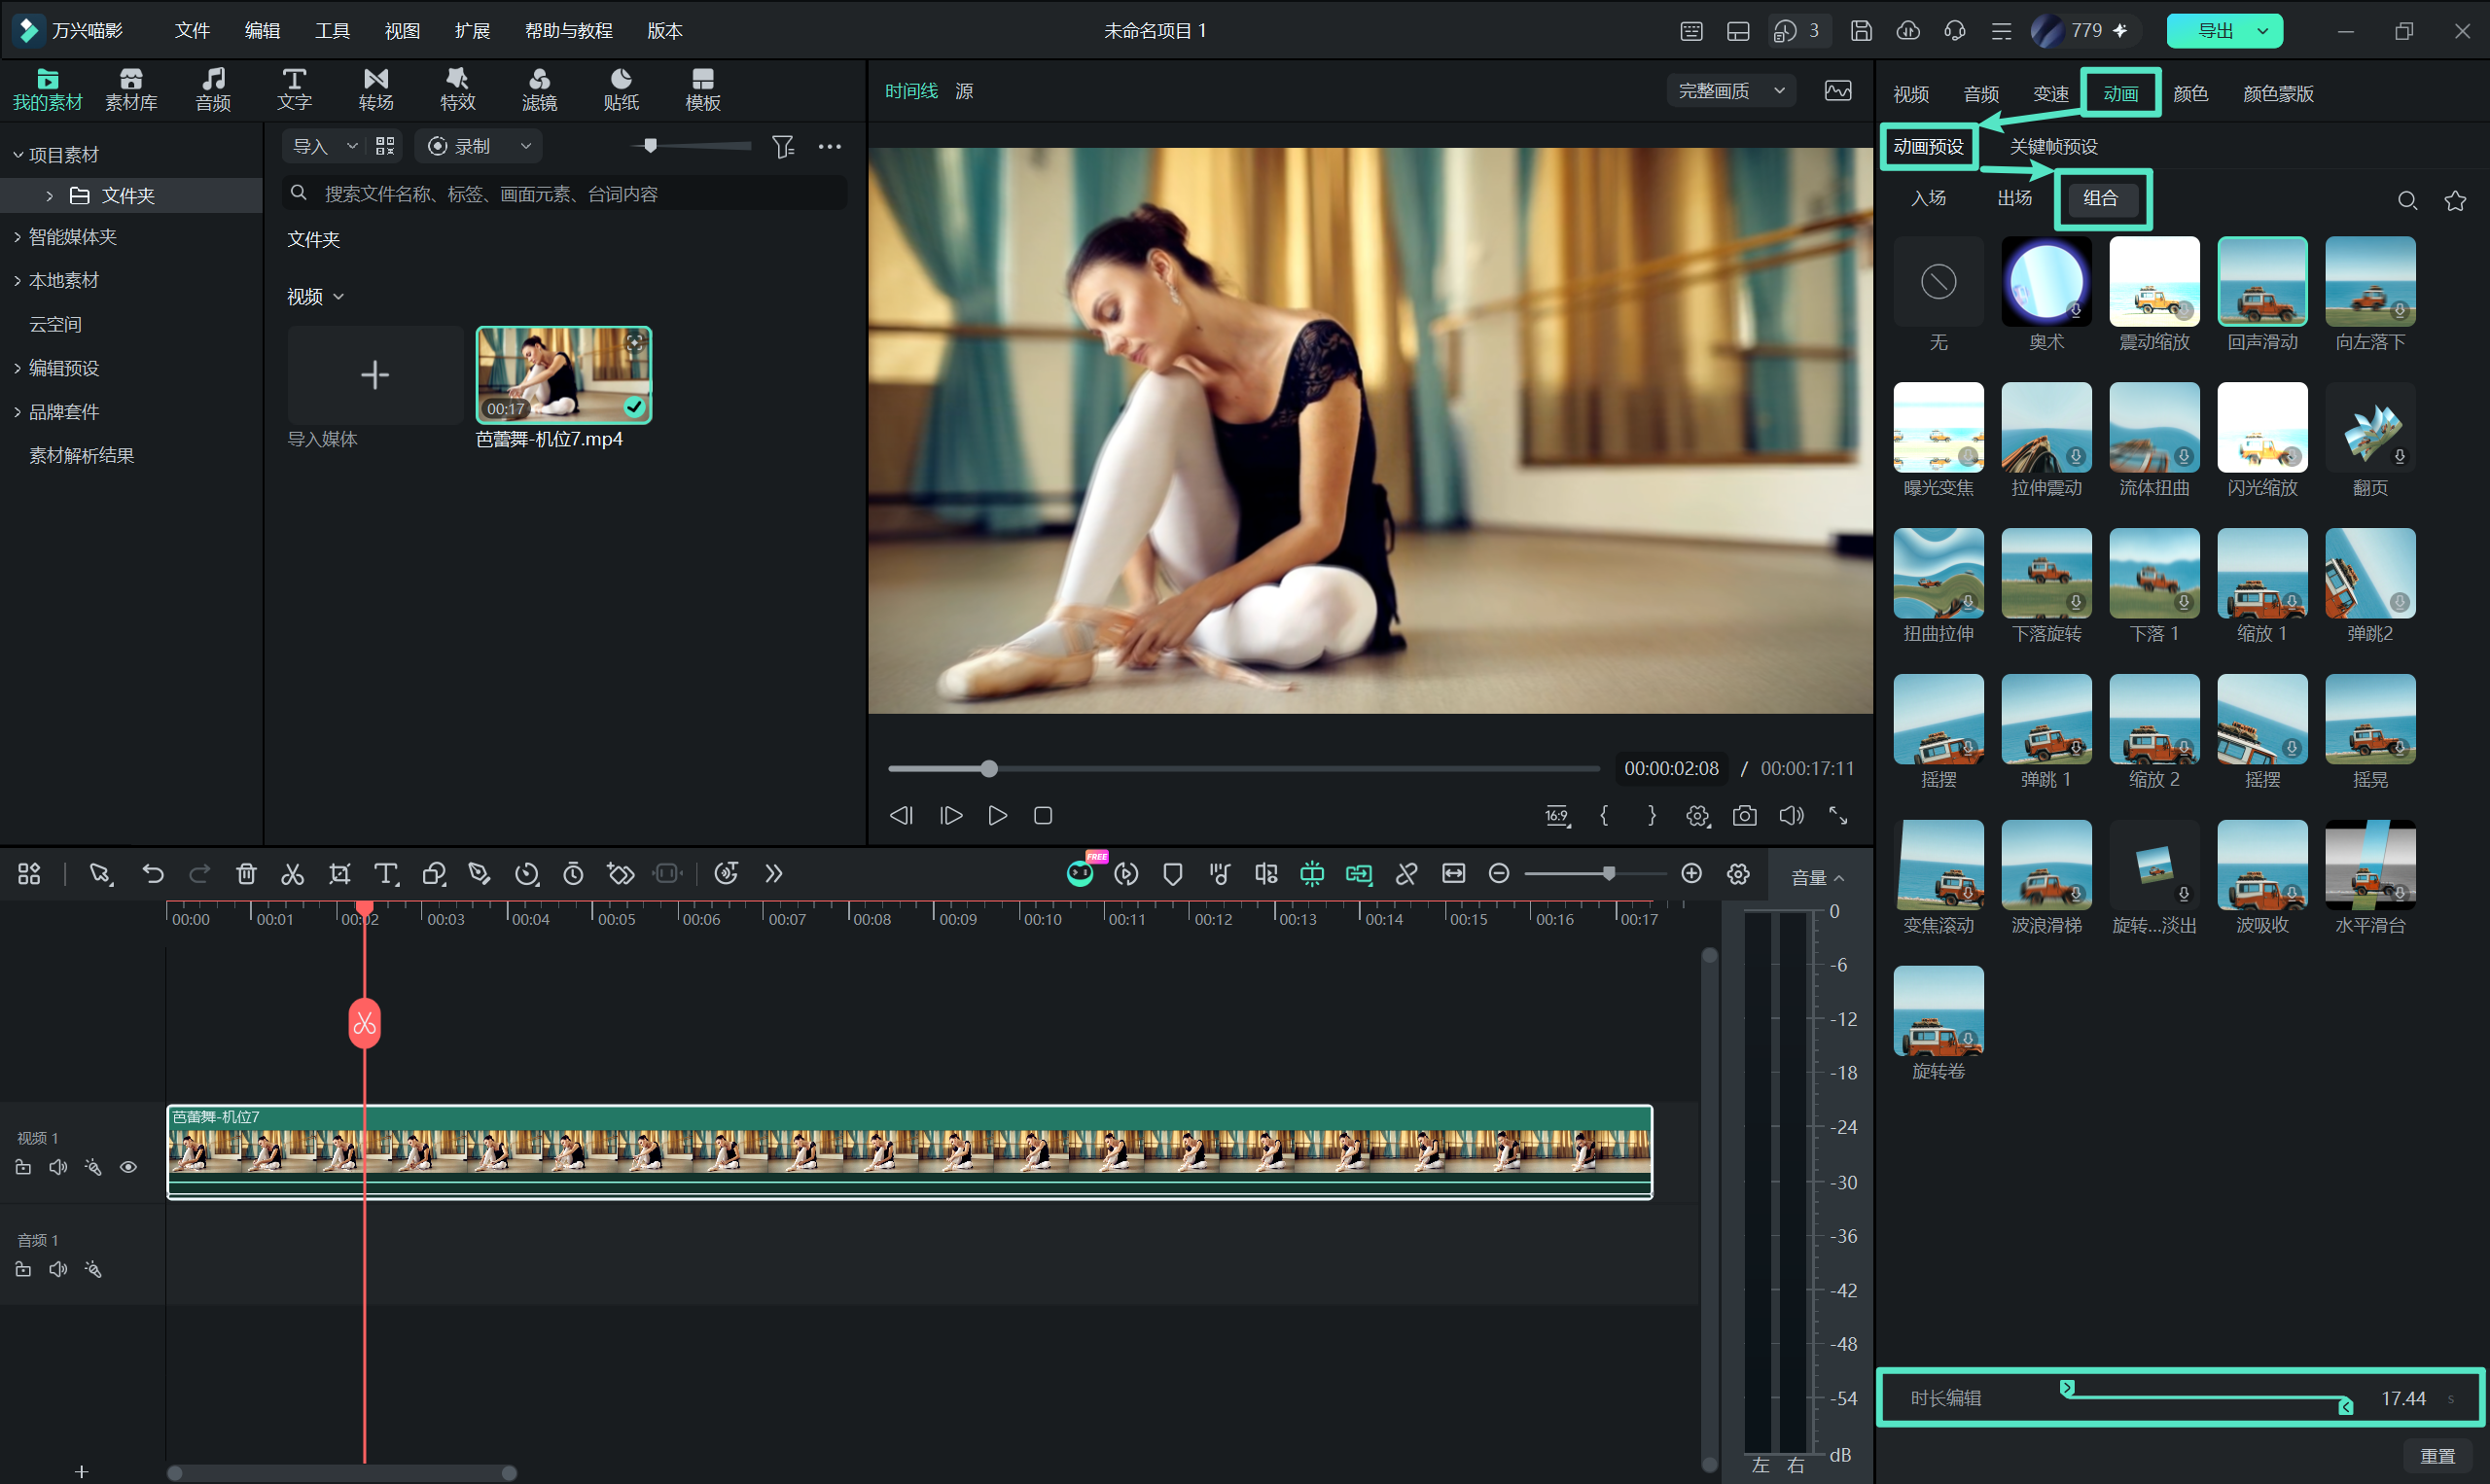Open the 文件 menu
This screenshot has width=2490, height=1484.
tap(192, 31)
